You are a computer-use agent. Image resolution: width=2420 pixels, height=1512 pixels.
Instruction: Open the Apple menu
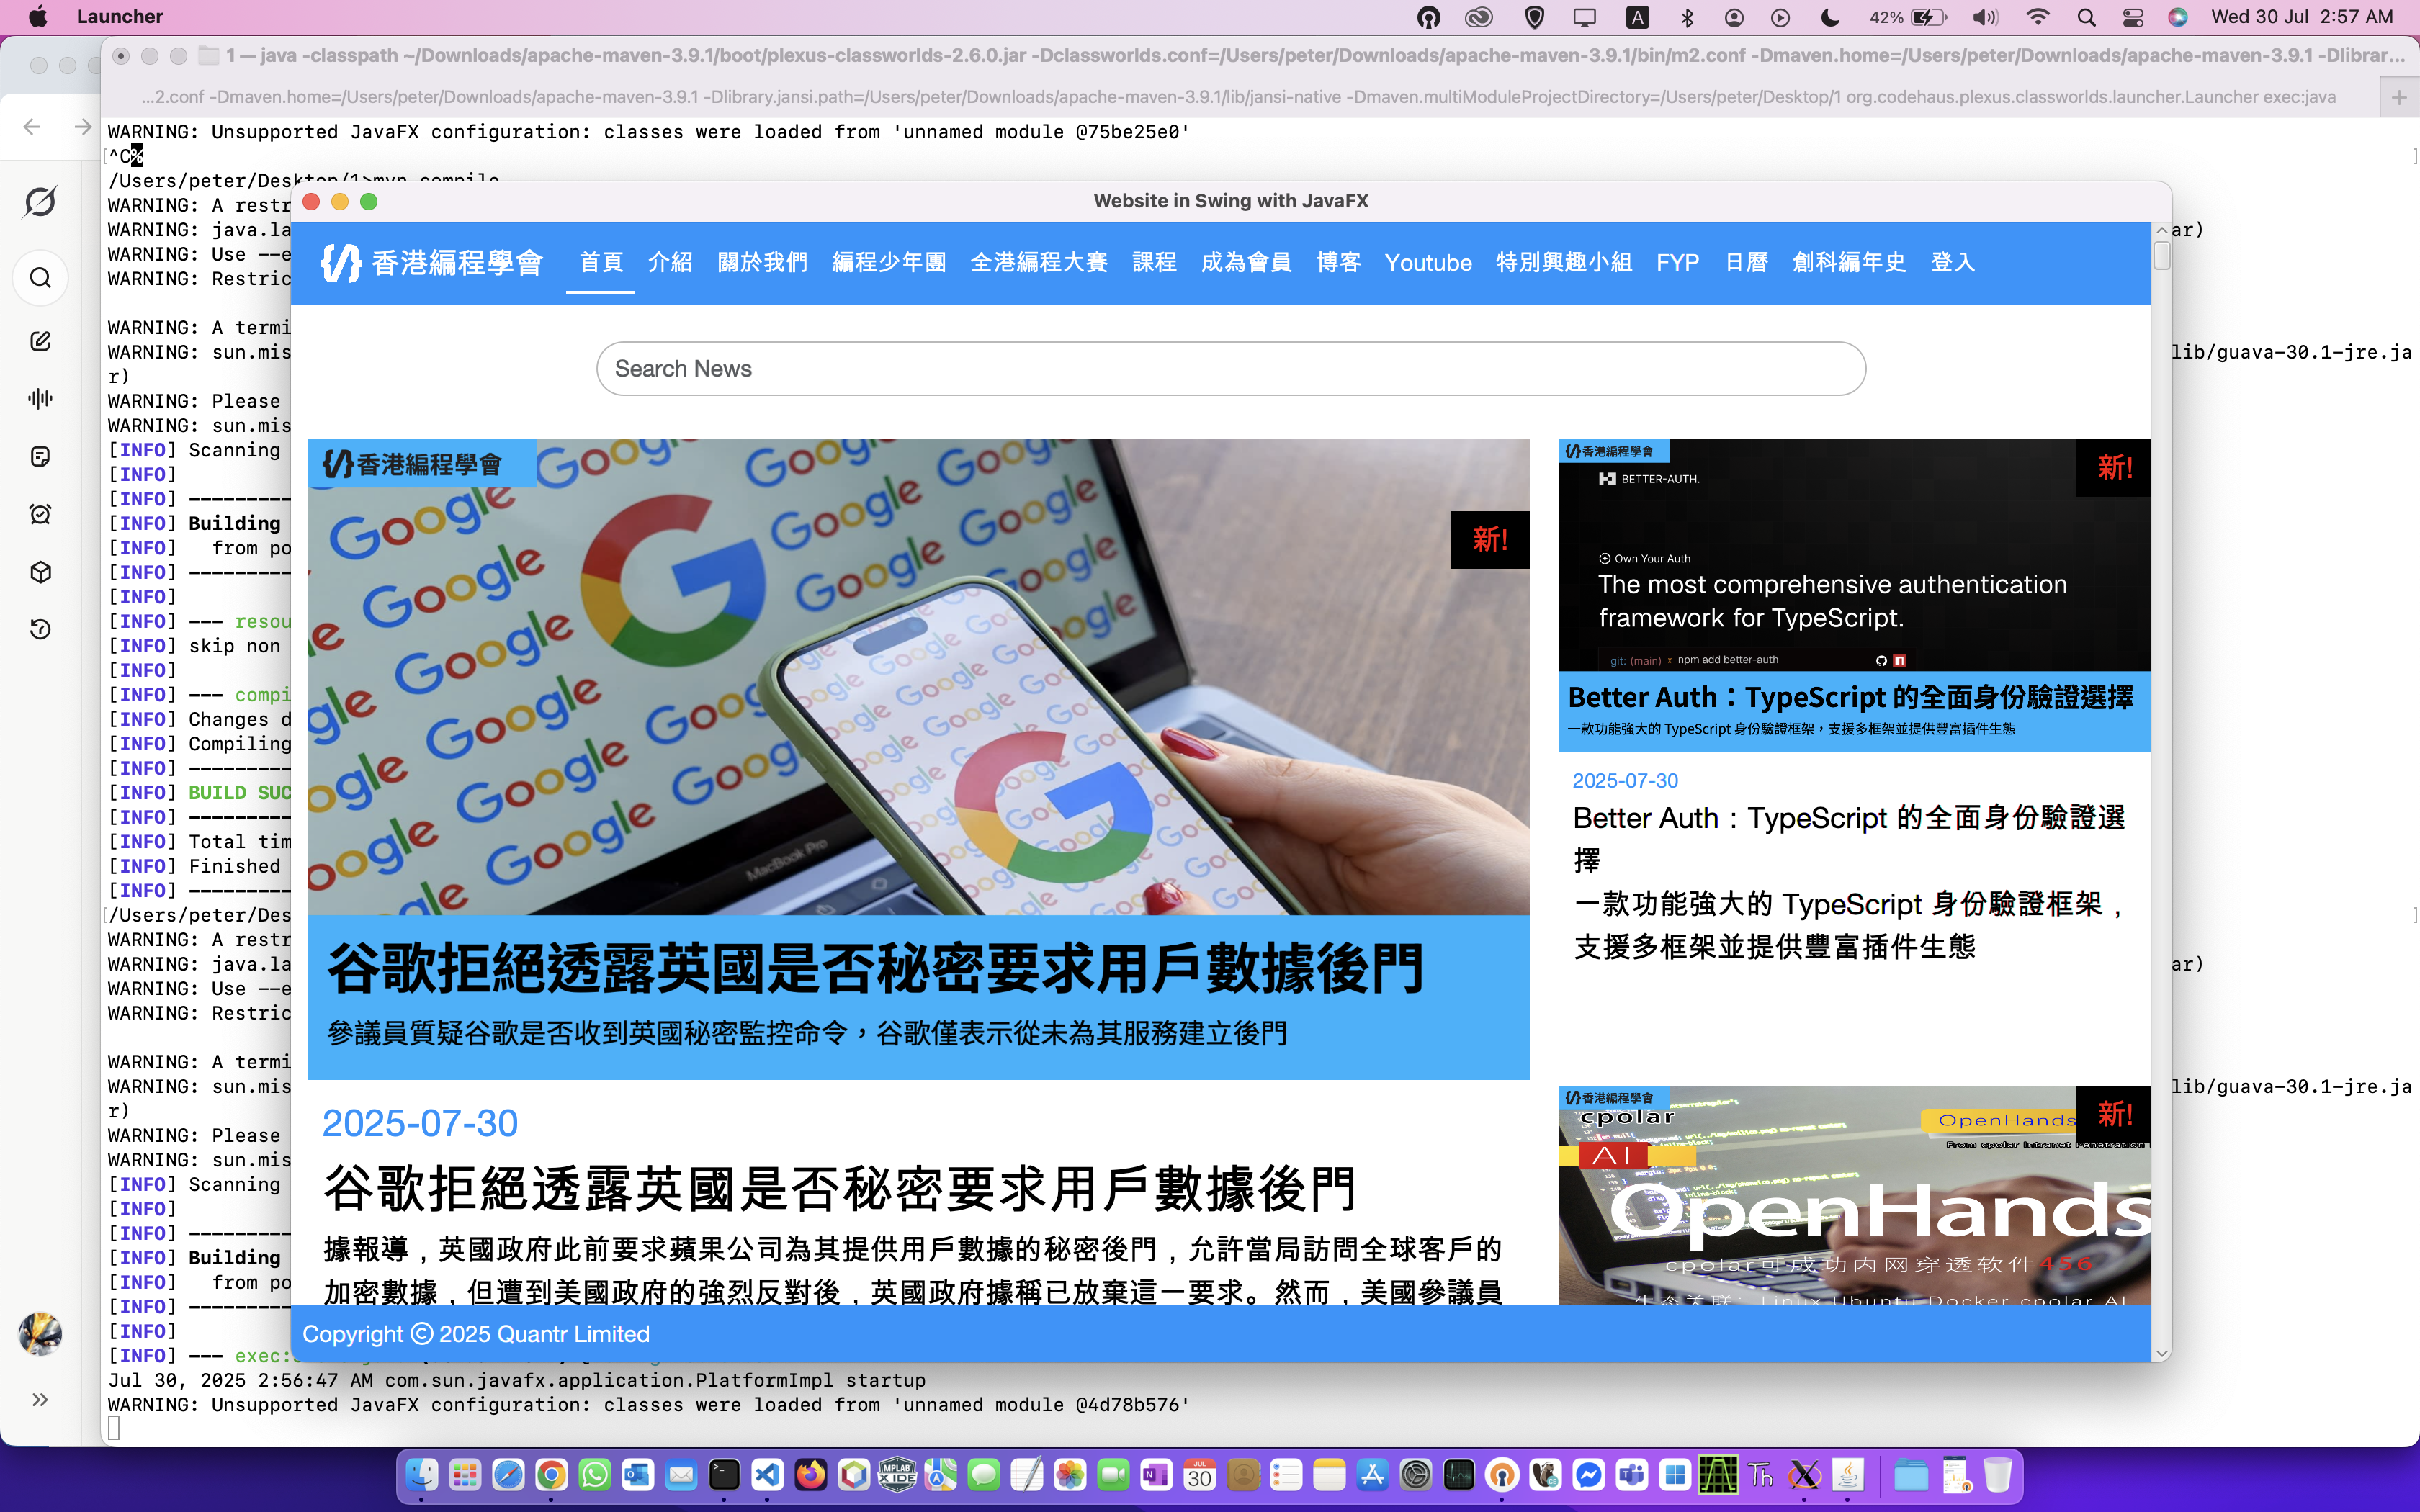click(38, 17)
